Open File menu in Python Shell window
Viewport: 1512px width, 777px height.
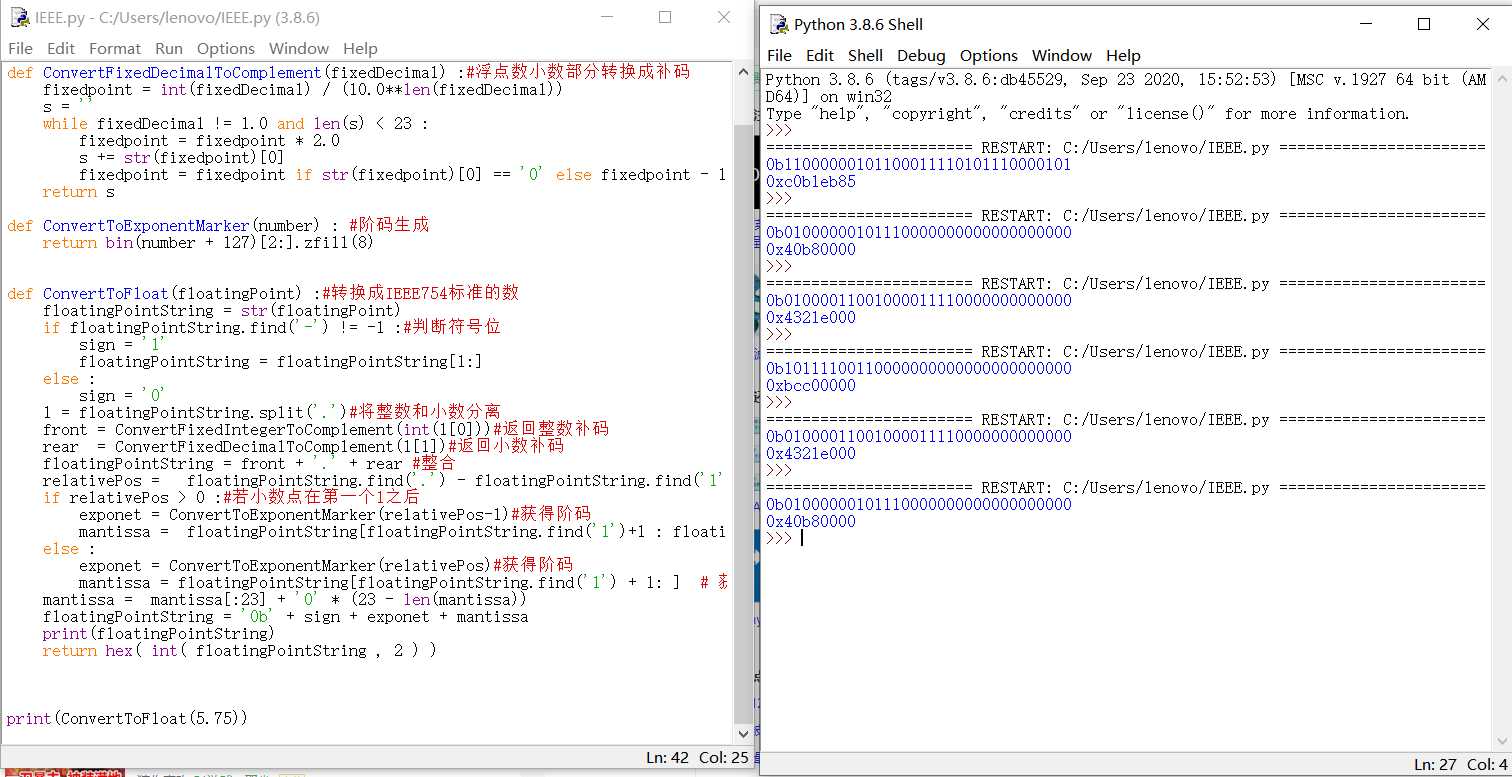(x=779, y=55)
